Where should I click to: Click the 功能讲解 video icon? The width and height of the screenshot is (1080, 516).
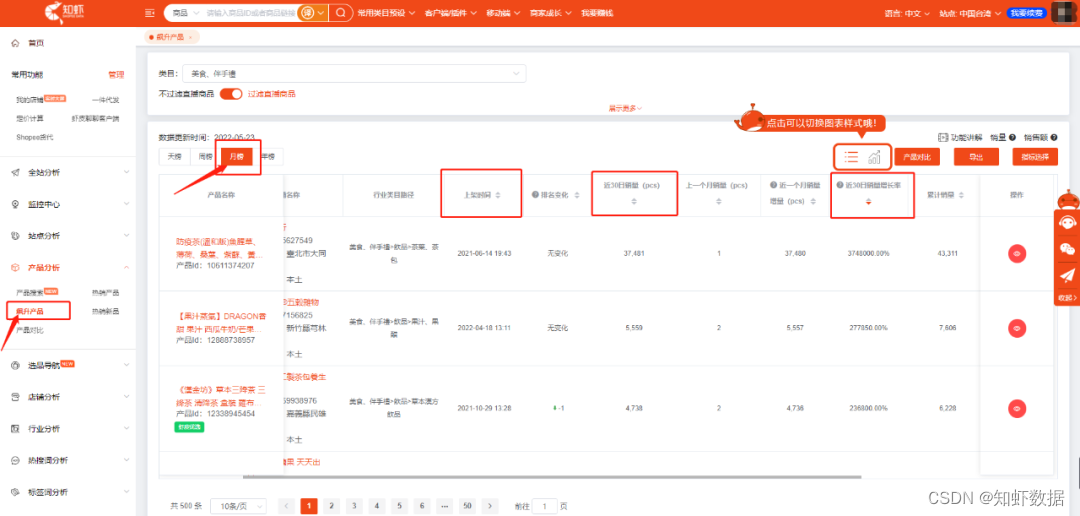pyautogui.click(x=944, y=138)
